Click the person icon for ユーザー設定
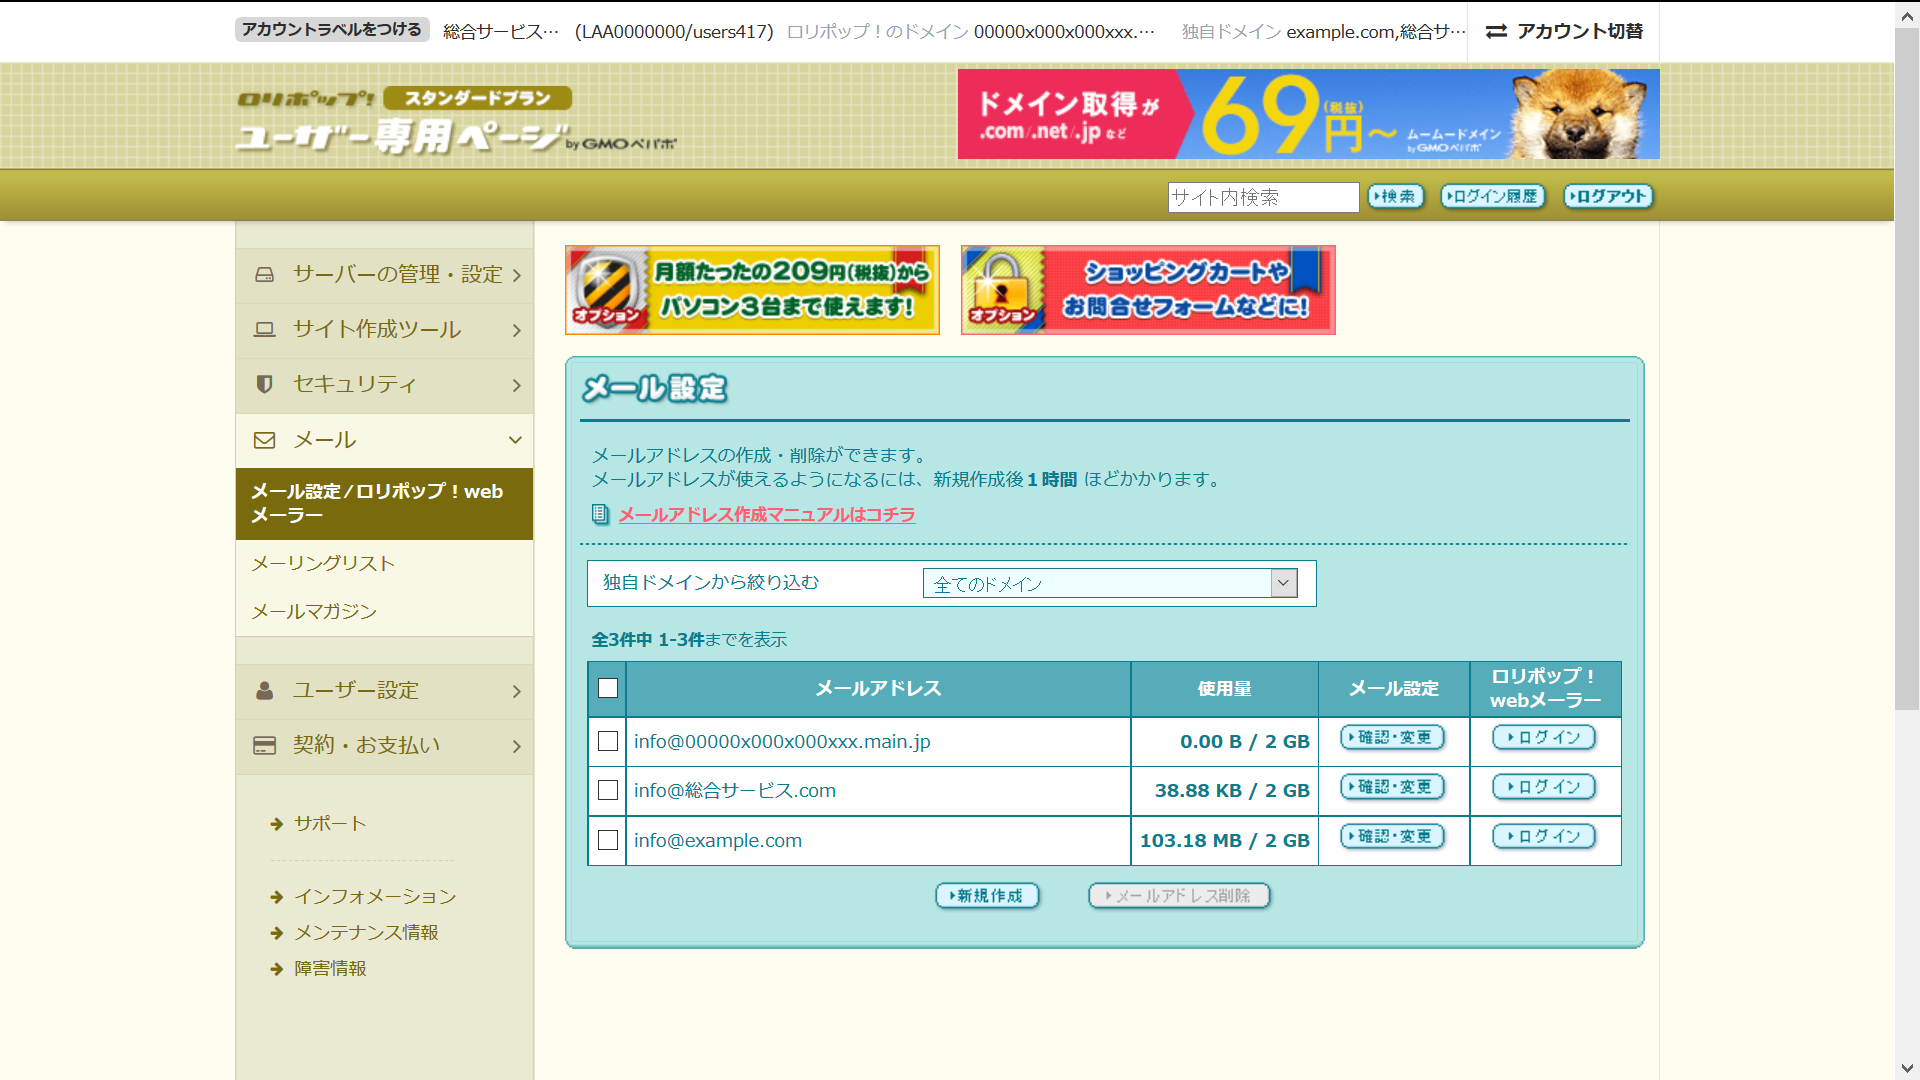The image size is (1920, 1080). [264, 691]
